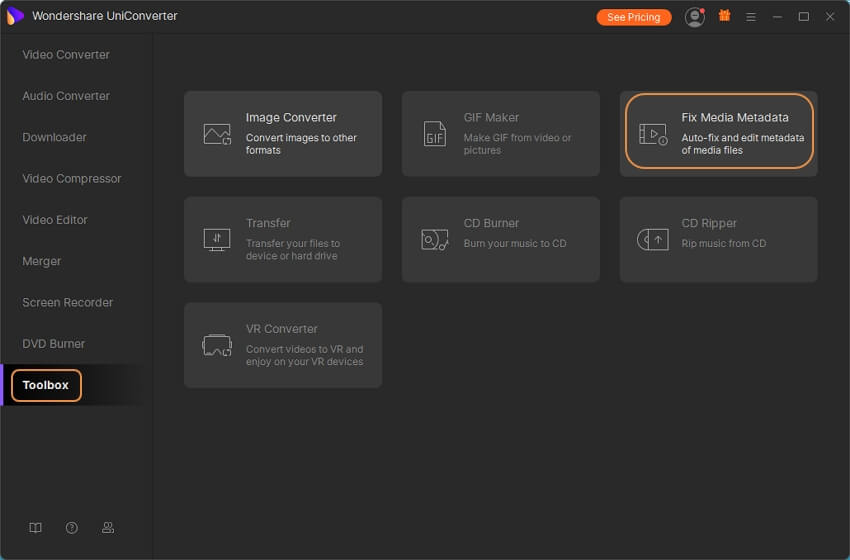Click the GIF Maker icon
The height and width of the screenshot is (560, 850).
pyautogui.click(x=435, y=134)
